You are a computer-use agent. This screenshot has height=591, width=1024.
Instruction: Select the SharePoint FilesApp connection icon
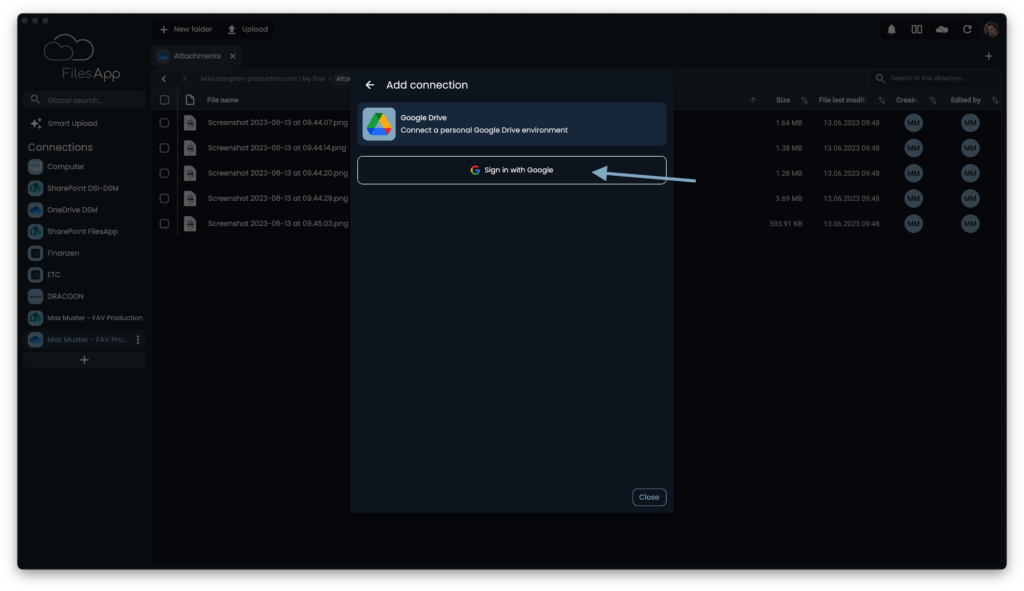tap(35, 231)
